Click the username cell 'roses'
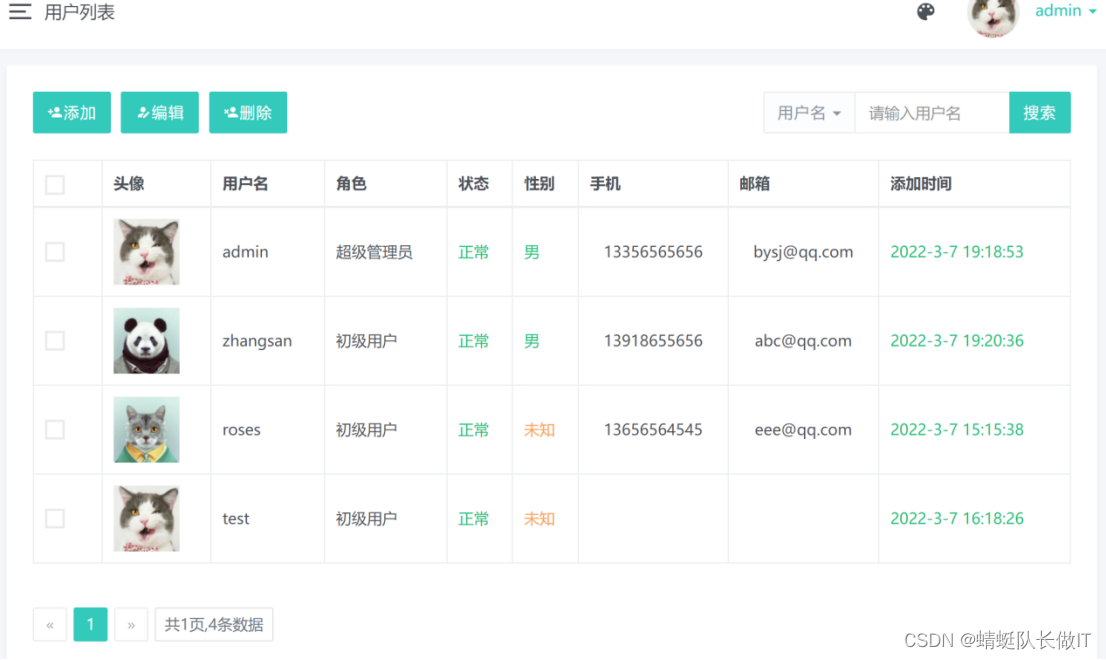Screen dimensions: 1106x660 (x=241, y=429)
